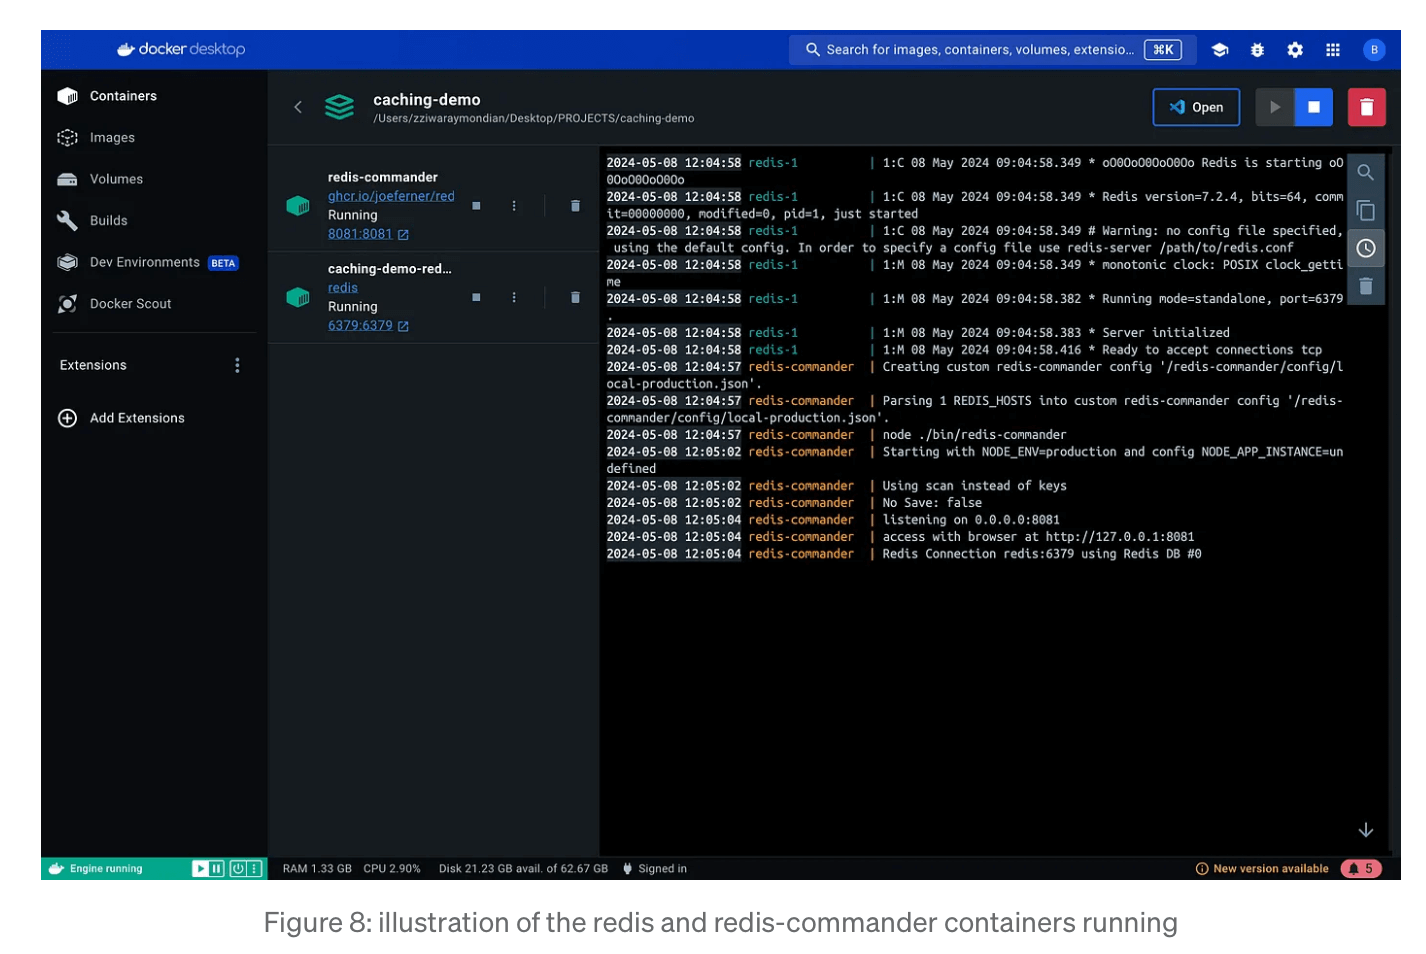Screen dimensions: 1426x954
Task: Search the logs with magnifier icon
Action: (x=1365, y=173)
